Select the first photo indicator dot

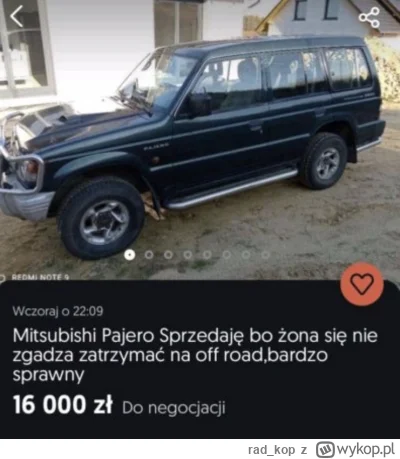130,255
